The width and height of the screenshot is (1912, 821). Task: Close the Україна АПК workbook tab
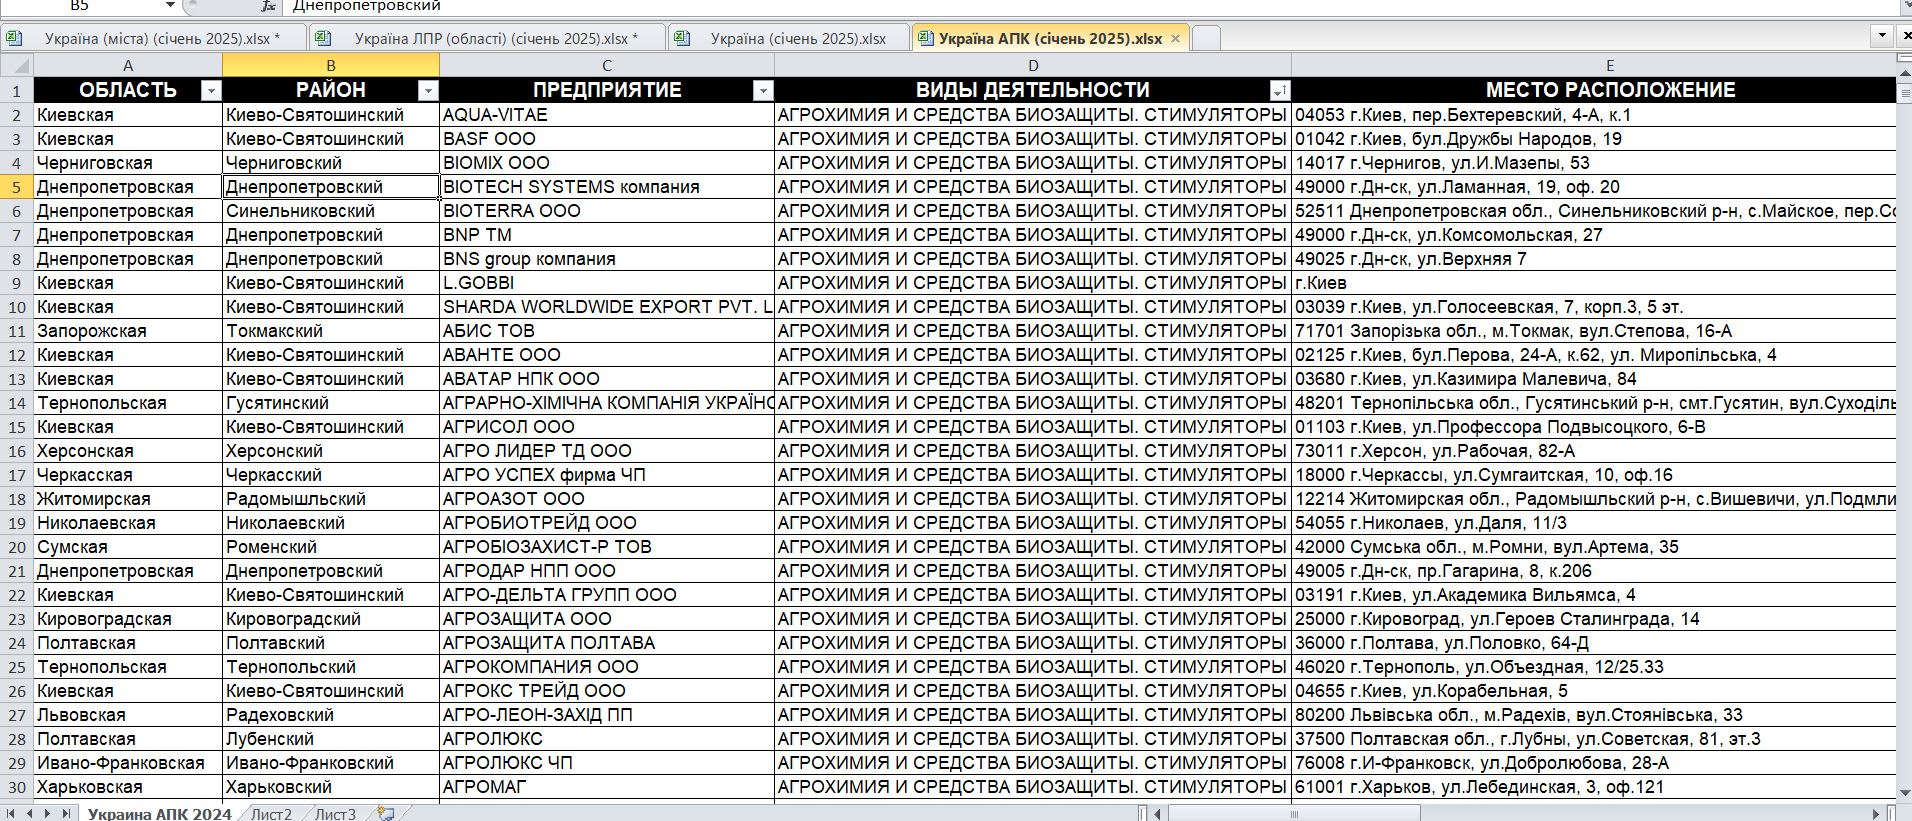[1176, 39]
